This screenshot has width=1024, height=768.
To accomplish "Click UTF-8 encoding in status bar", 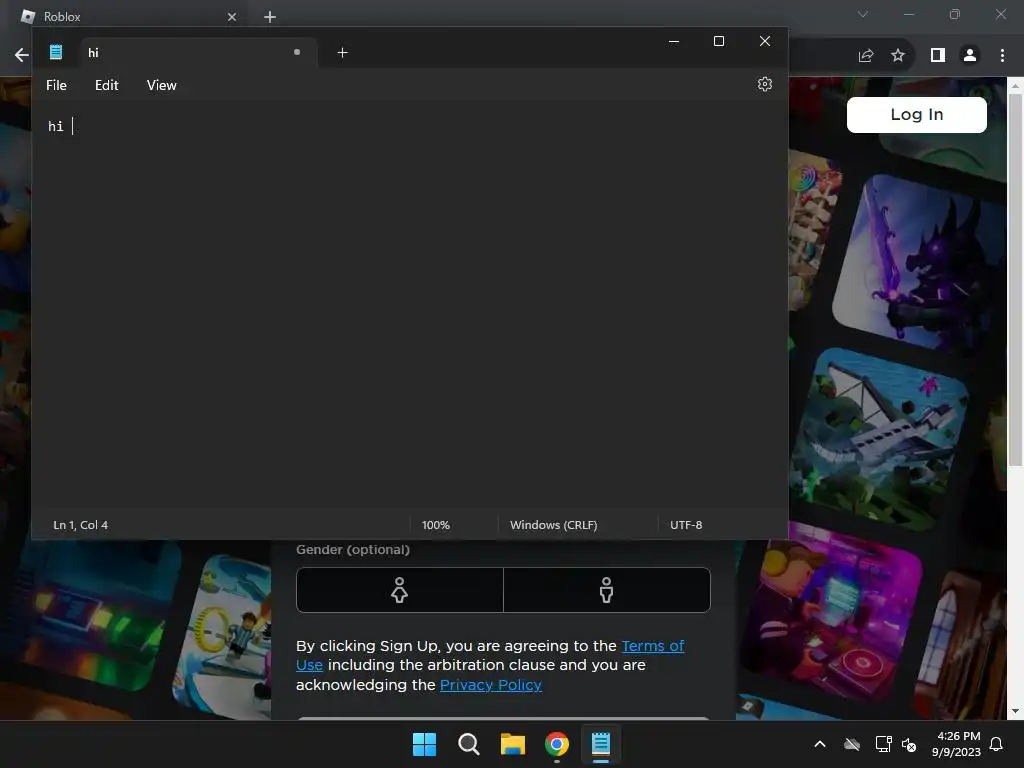I will (x=686, y=525).
